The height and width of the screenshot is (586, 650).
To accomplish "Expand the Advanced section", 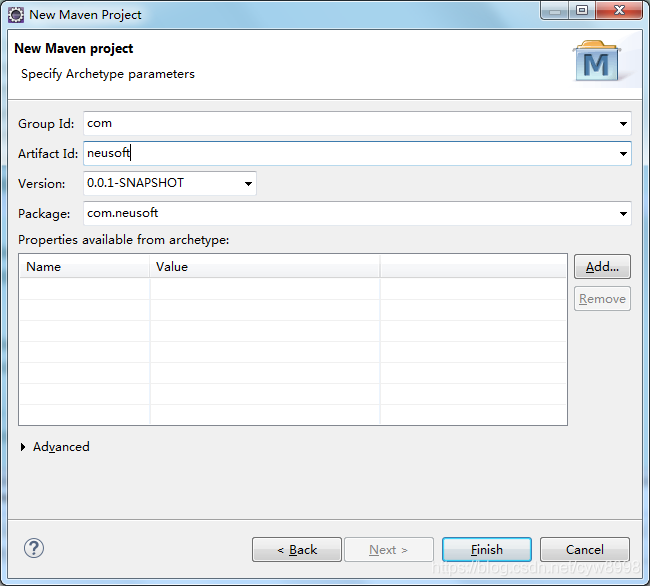I will [x=23, y=447].
